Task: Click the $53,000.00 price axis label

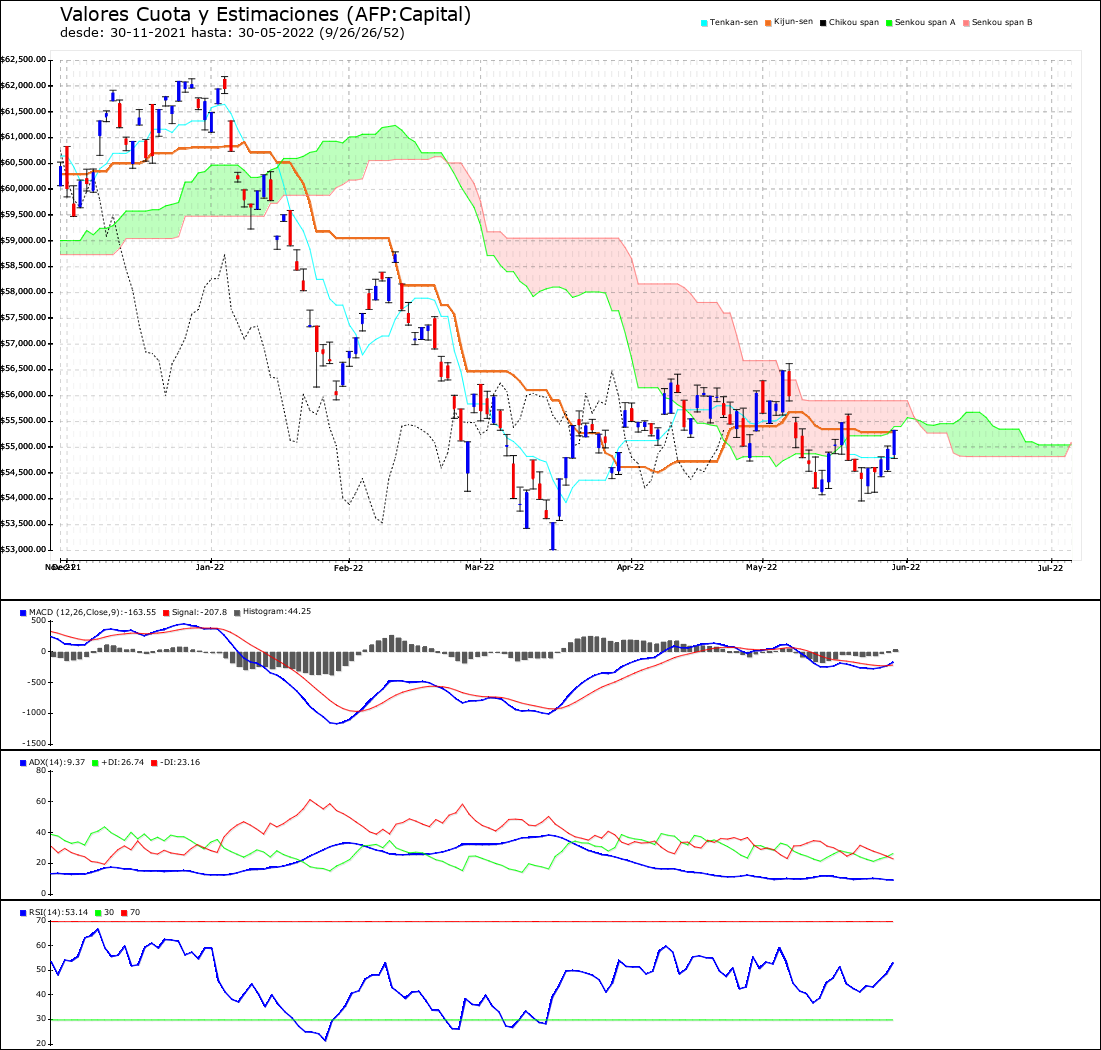Action: (23, 549)
